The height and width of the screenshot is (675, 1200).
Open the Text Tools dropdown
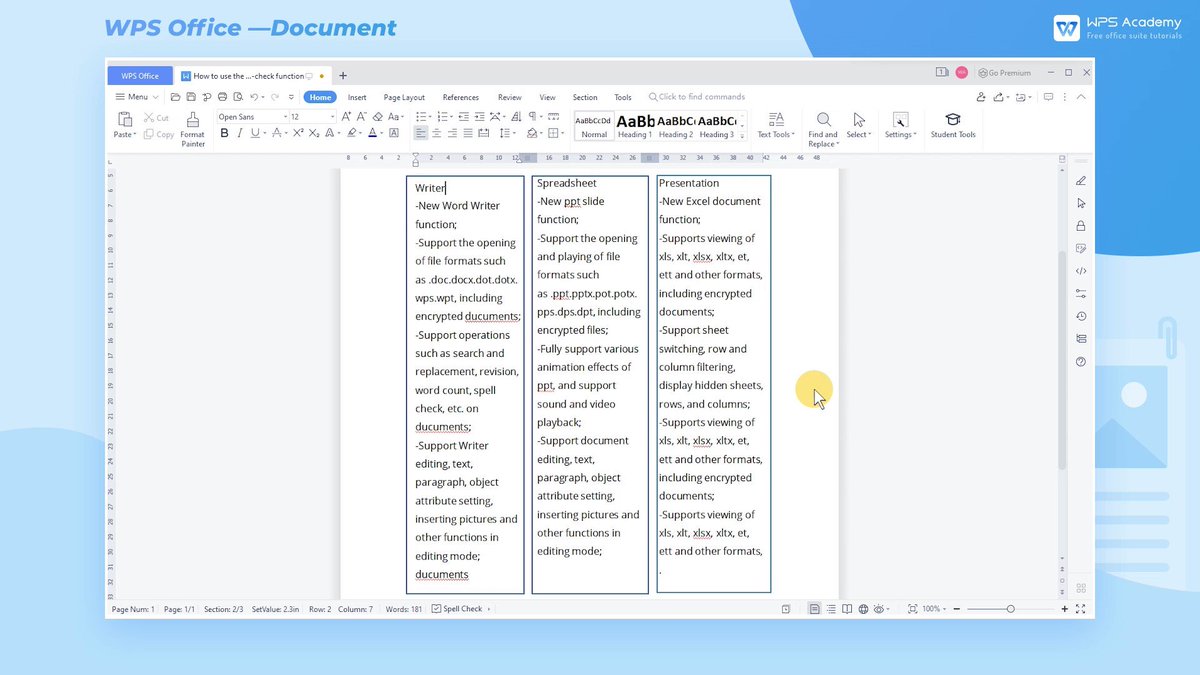tap(776, 135)
